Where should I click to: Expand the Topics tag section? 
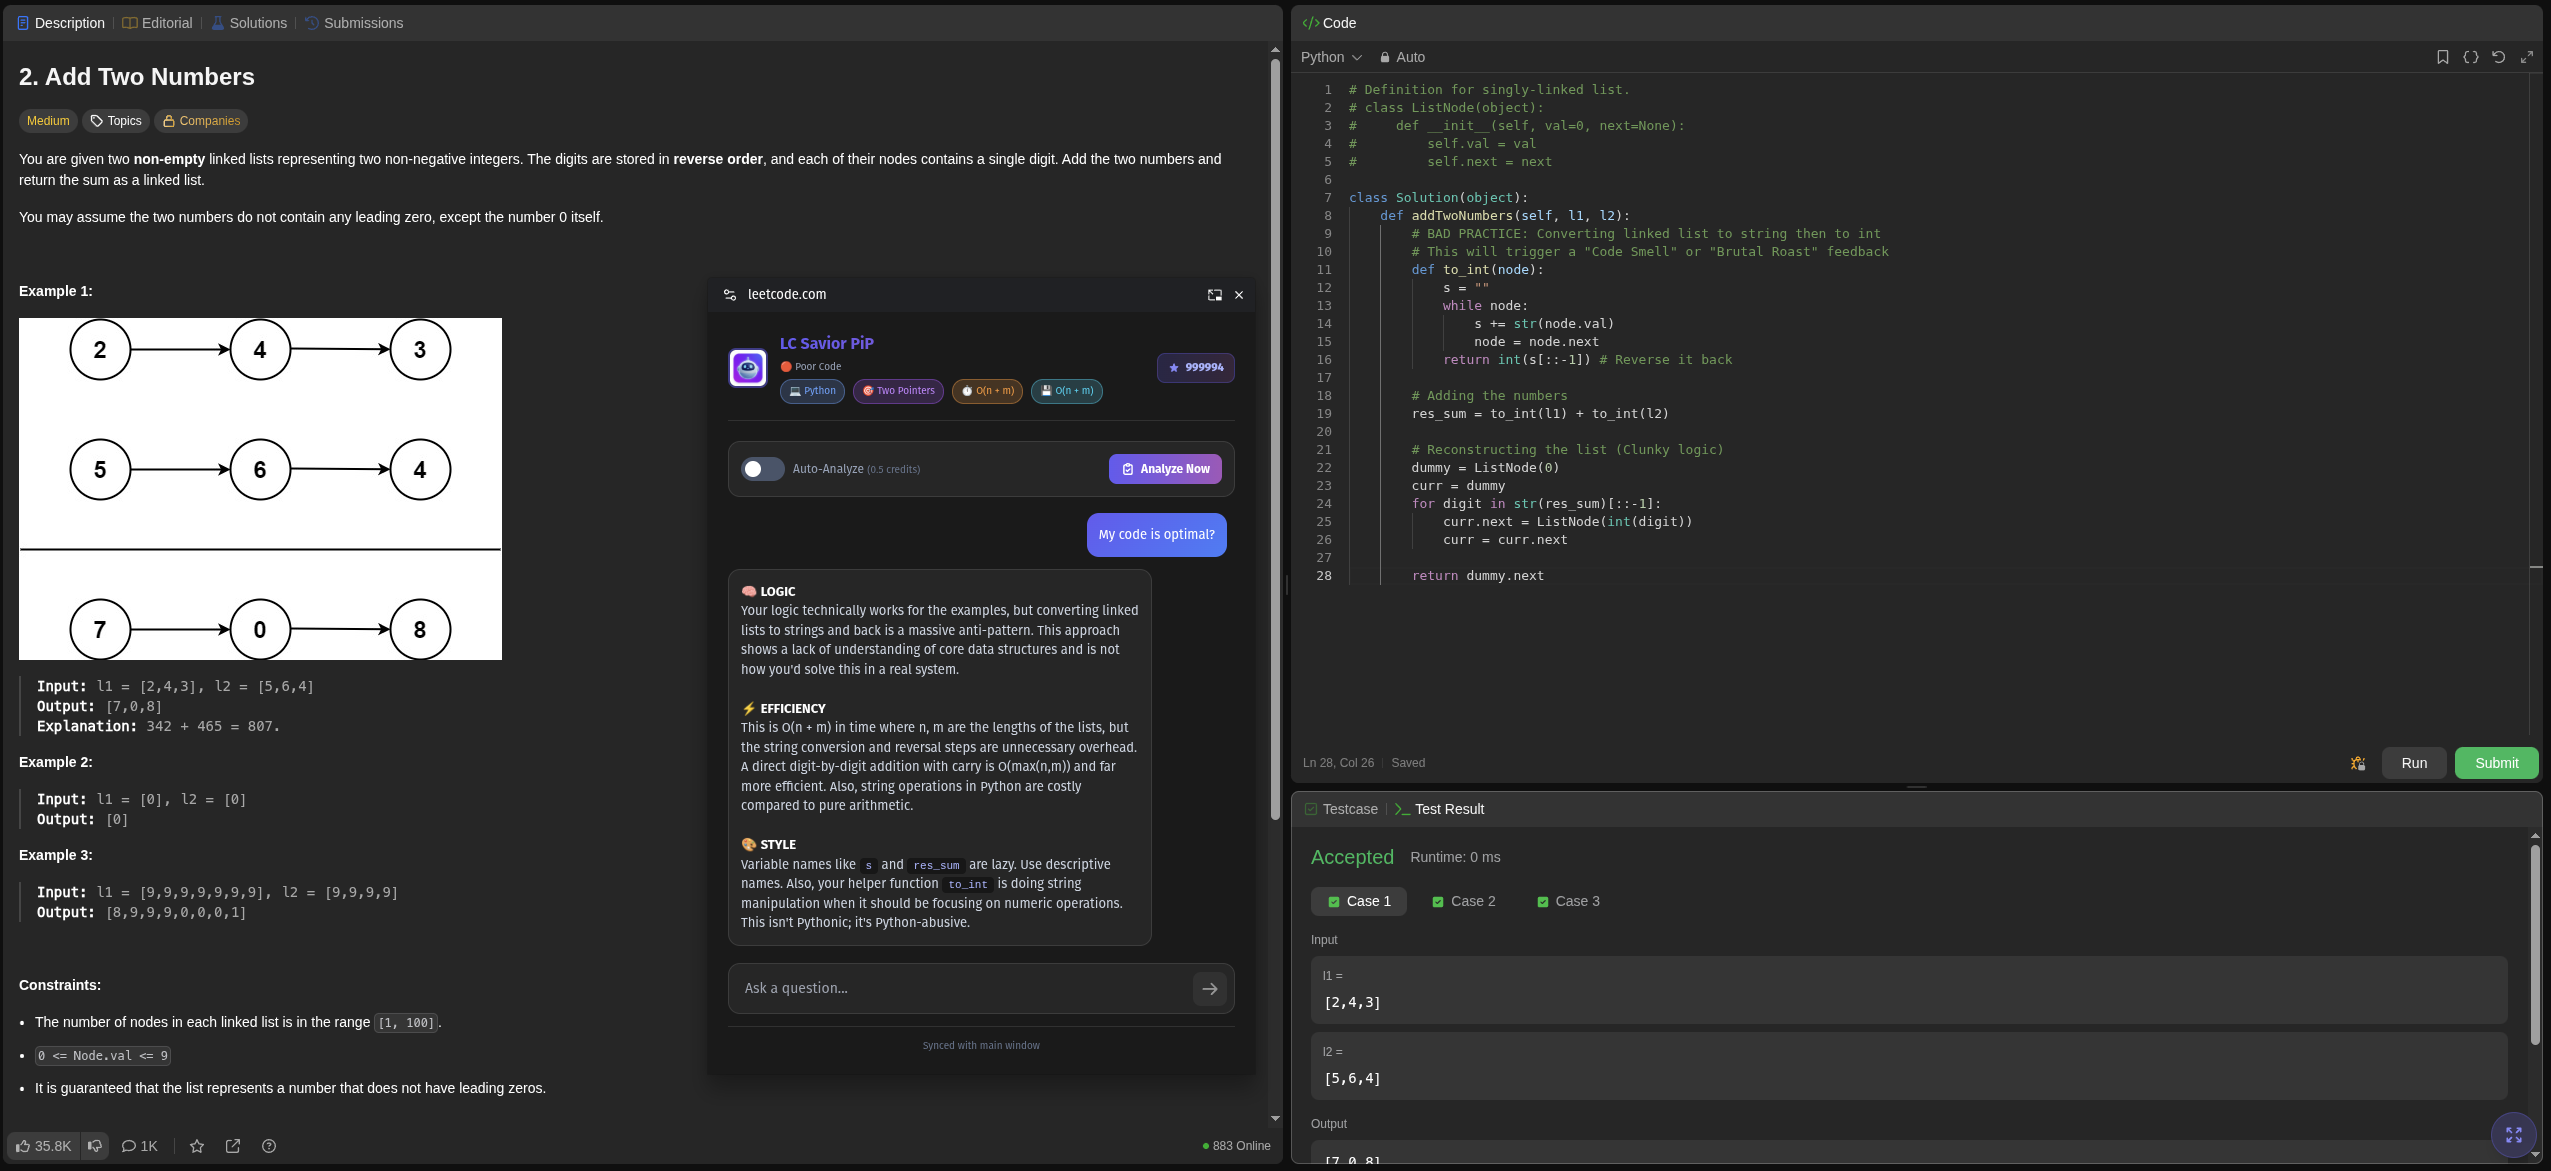coord(116,121)
